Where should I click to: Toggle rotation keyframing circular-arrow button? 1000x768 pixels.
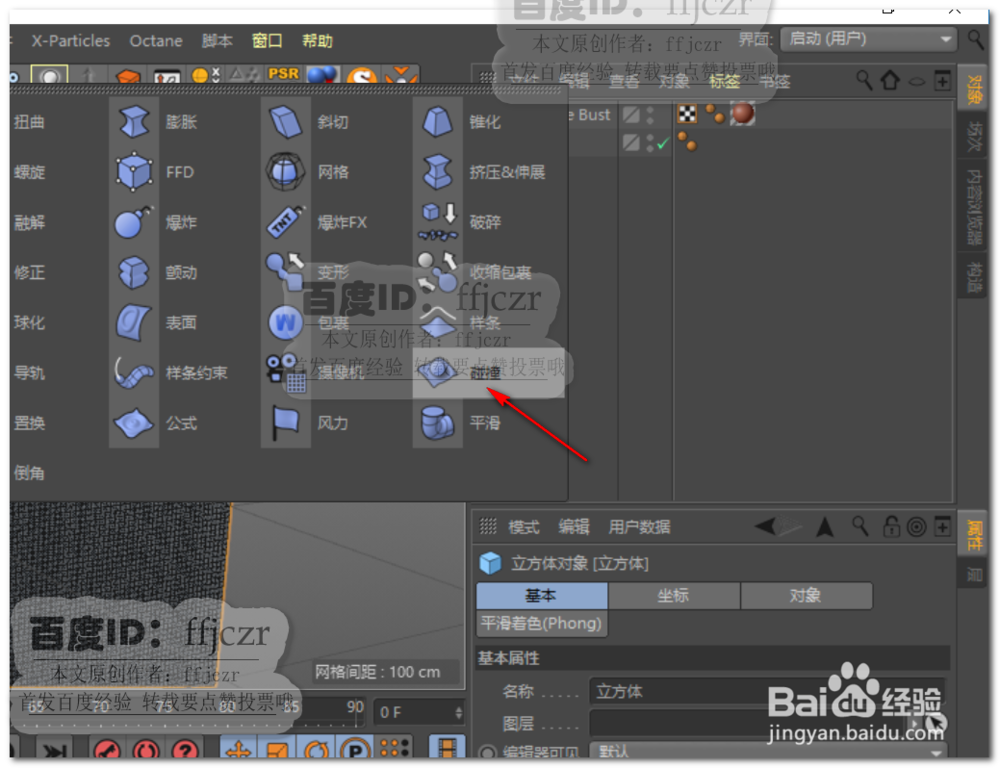coord(316,750)
